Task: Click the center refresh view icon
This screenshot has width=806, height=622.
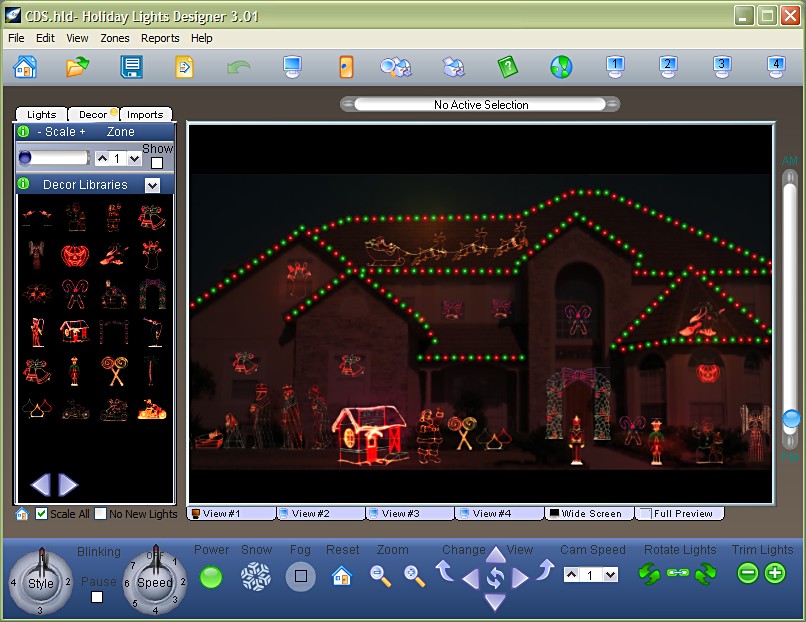Action: click(494, 578)
